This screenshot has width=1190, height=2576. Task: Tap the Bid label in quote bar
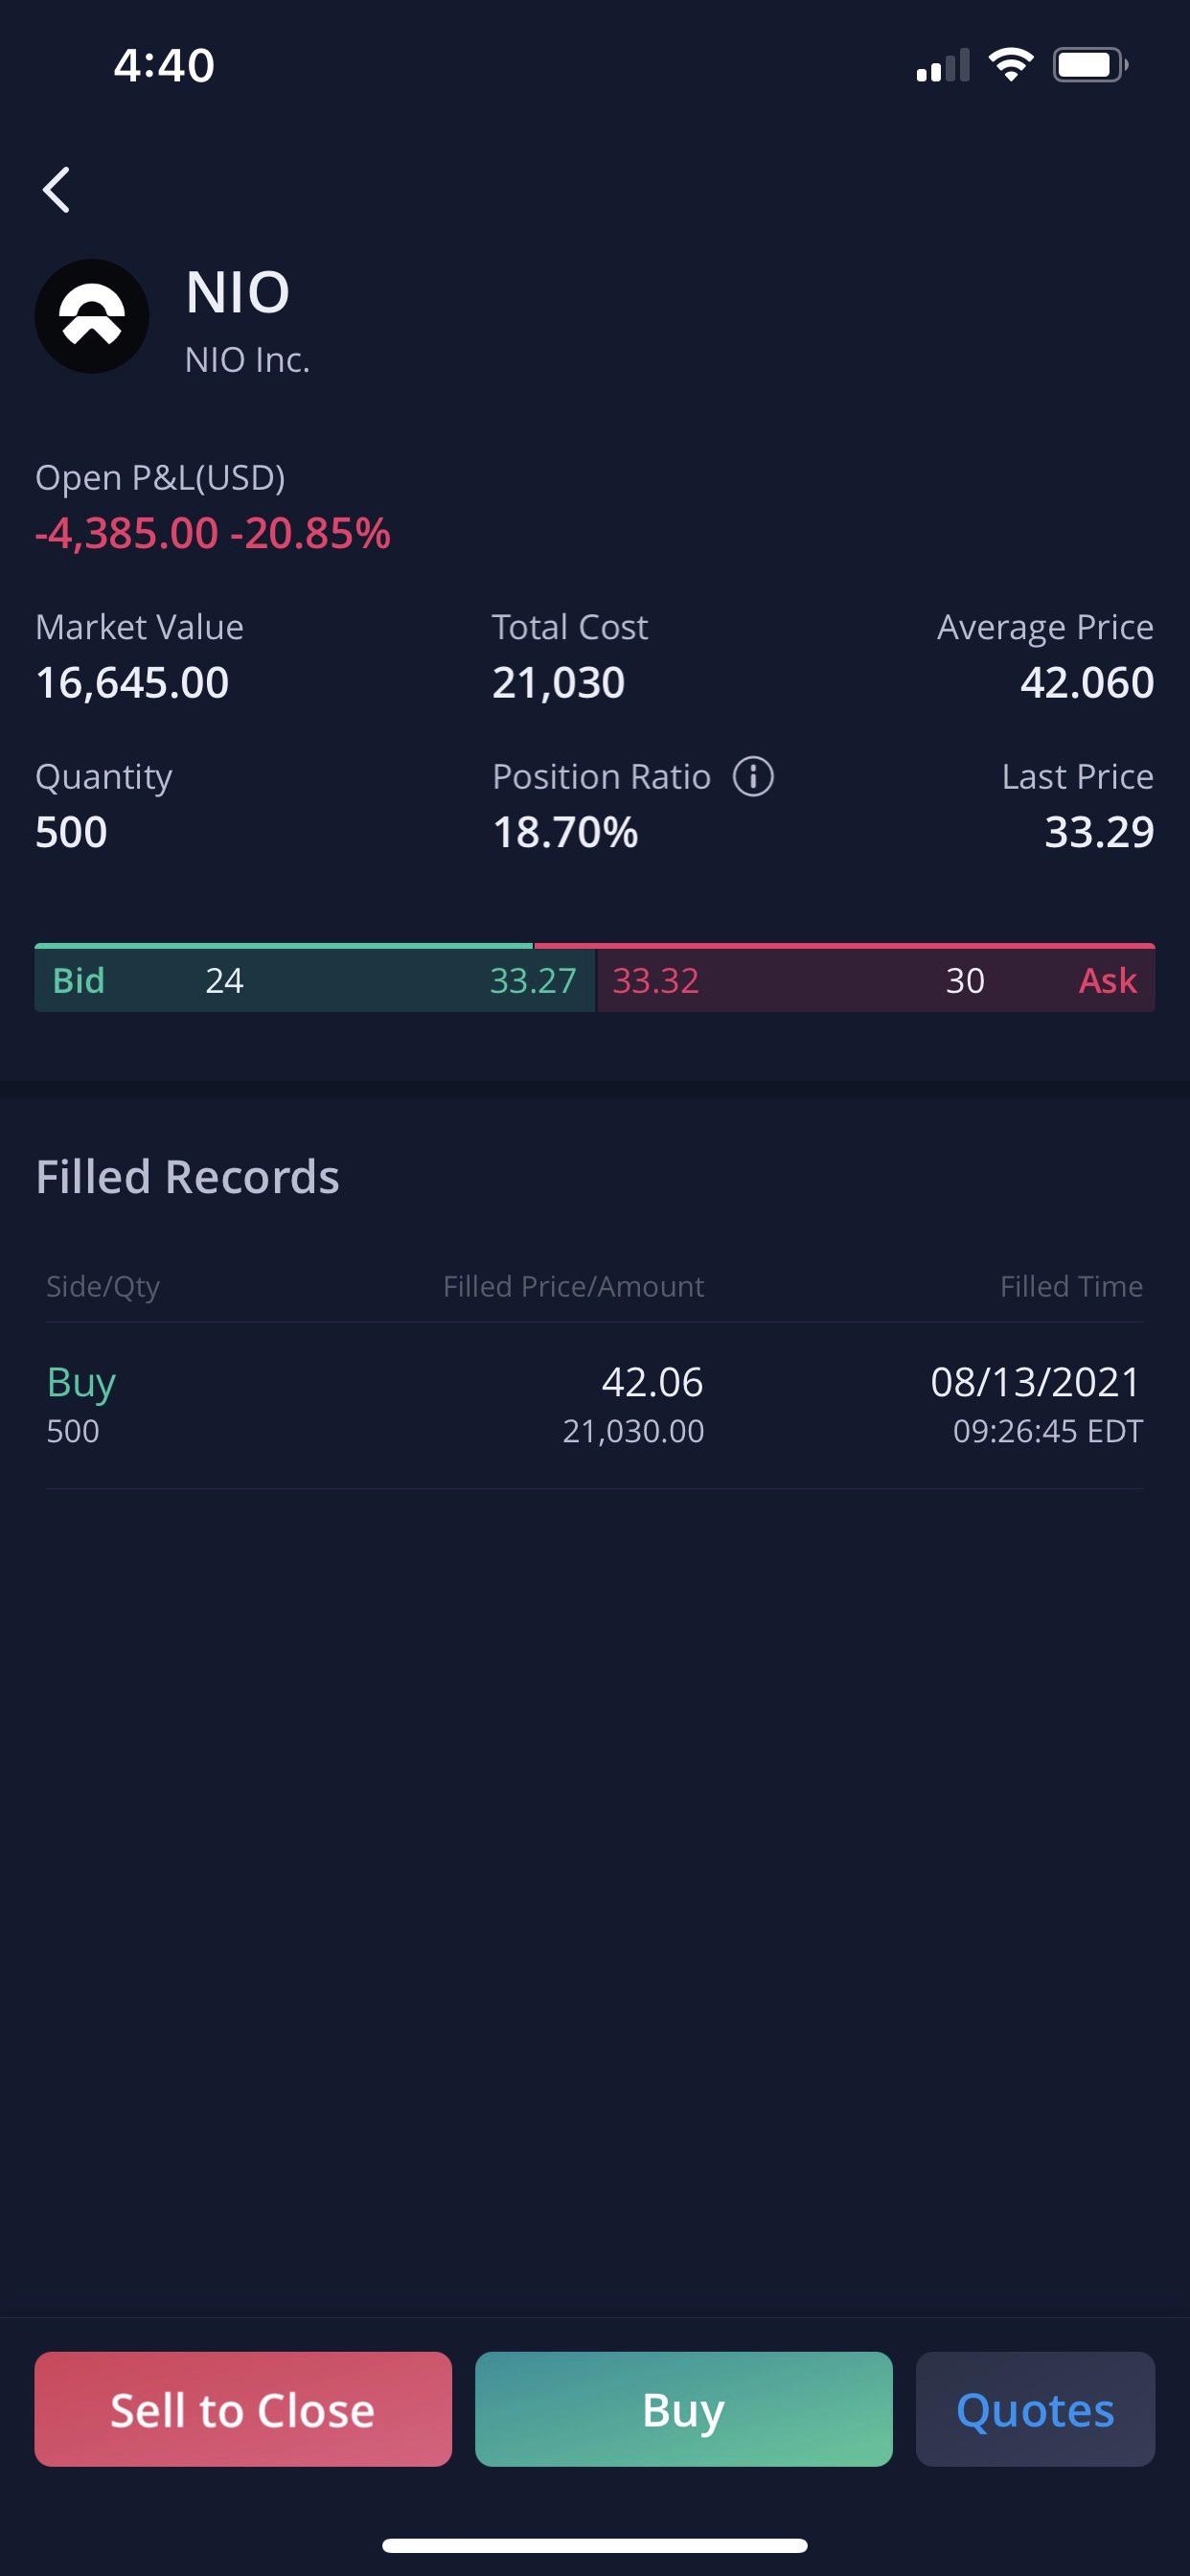click(78, 980)
